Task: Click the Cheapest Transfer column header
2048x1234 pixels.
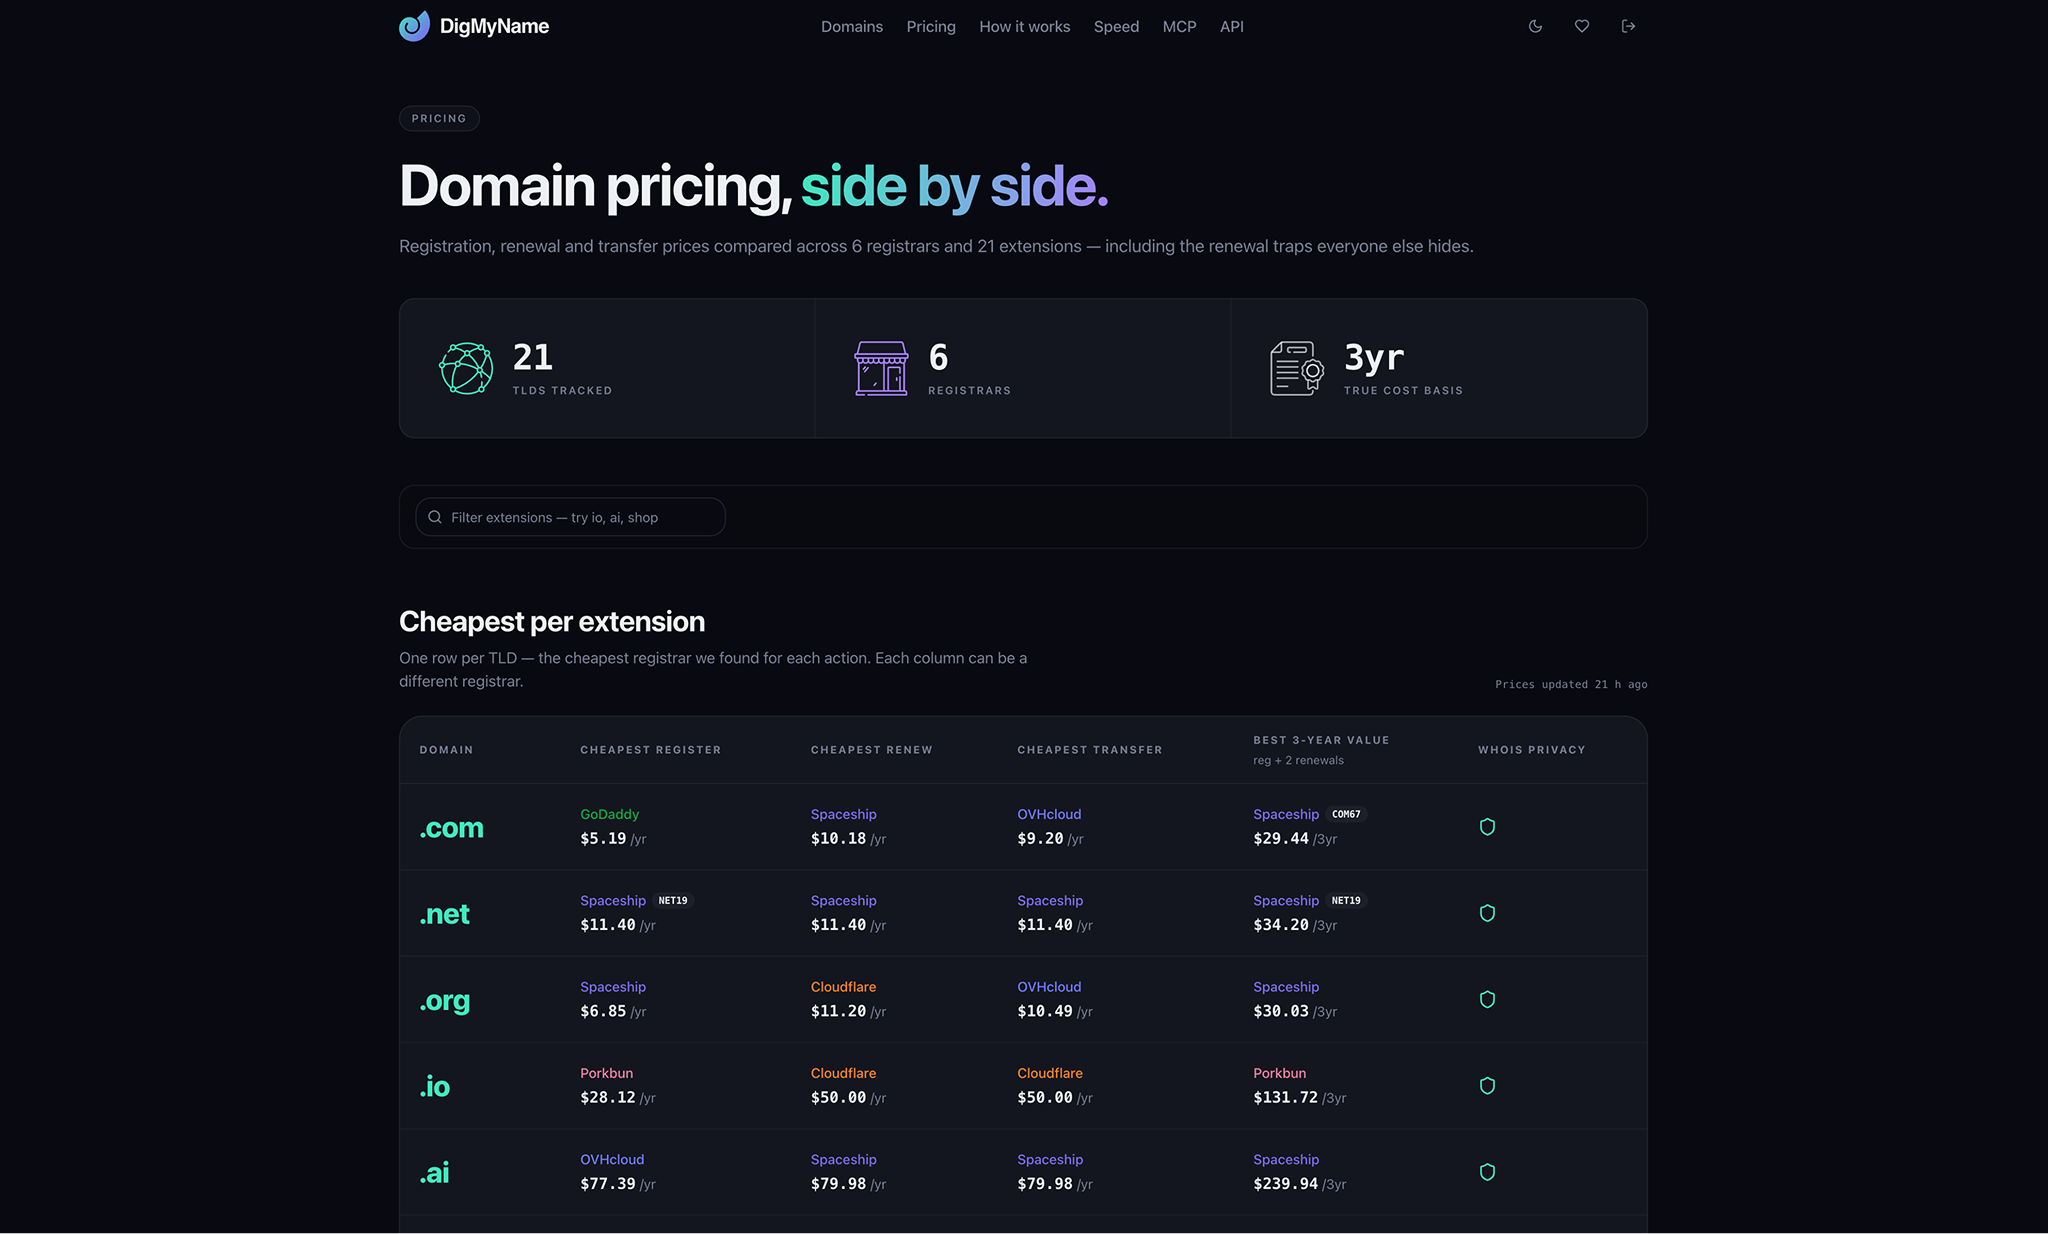Action: (x=1089, y=750)
